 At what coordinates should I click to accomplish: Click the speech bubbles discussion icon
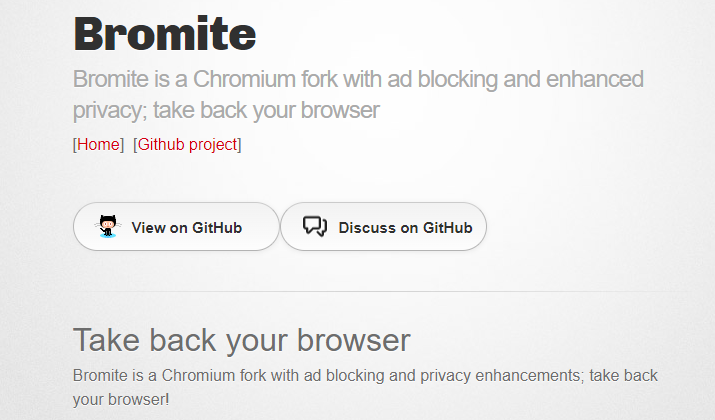pyautogui.click(x=315, y=226)
